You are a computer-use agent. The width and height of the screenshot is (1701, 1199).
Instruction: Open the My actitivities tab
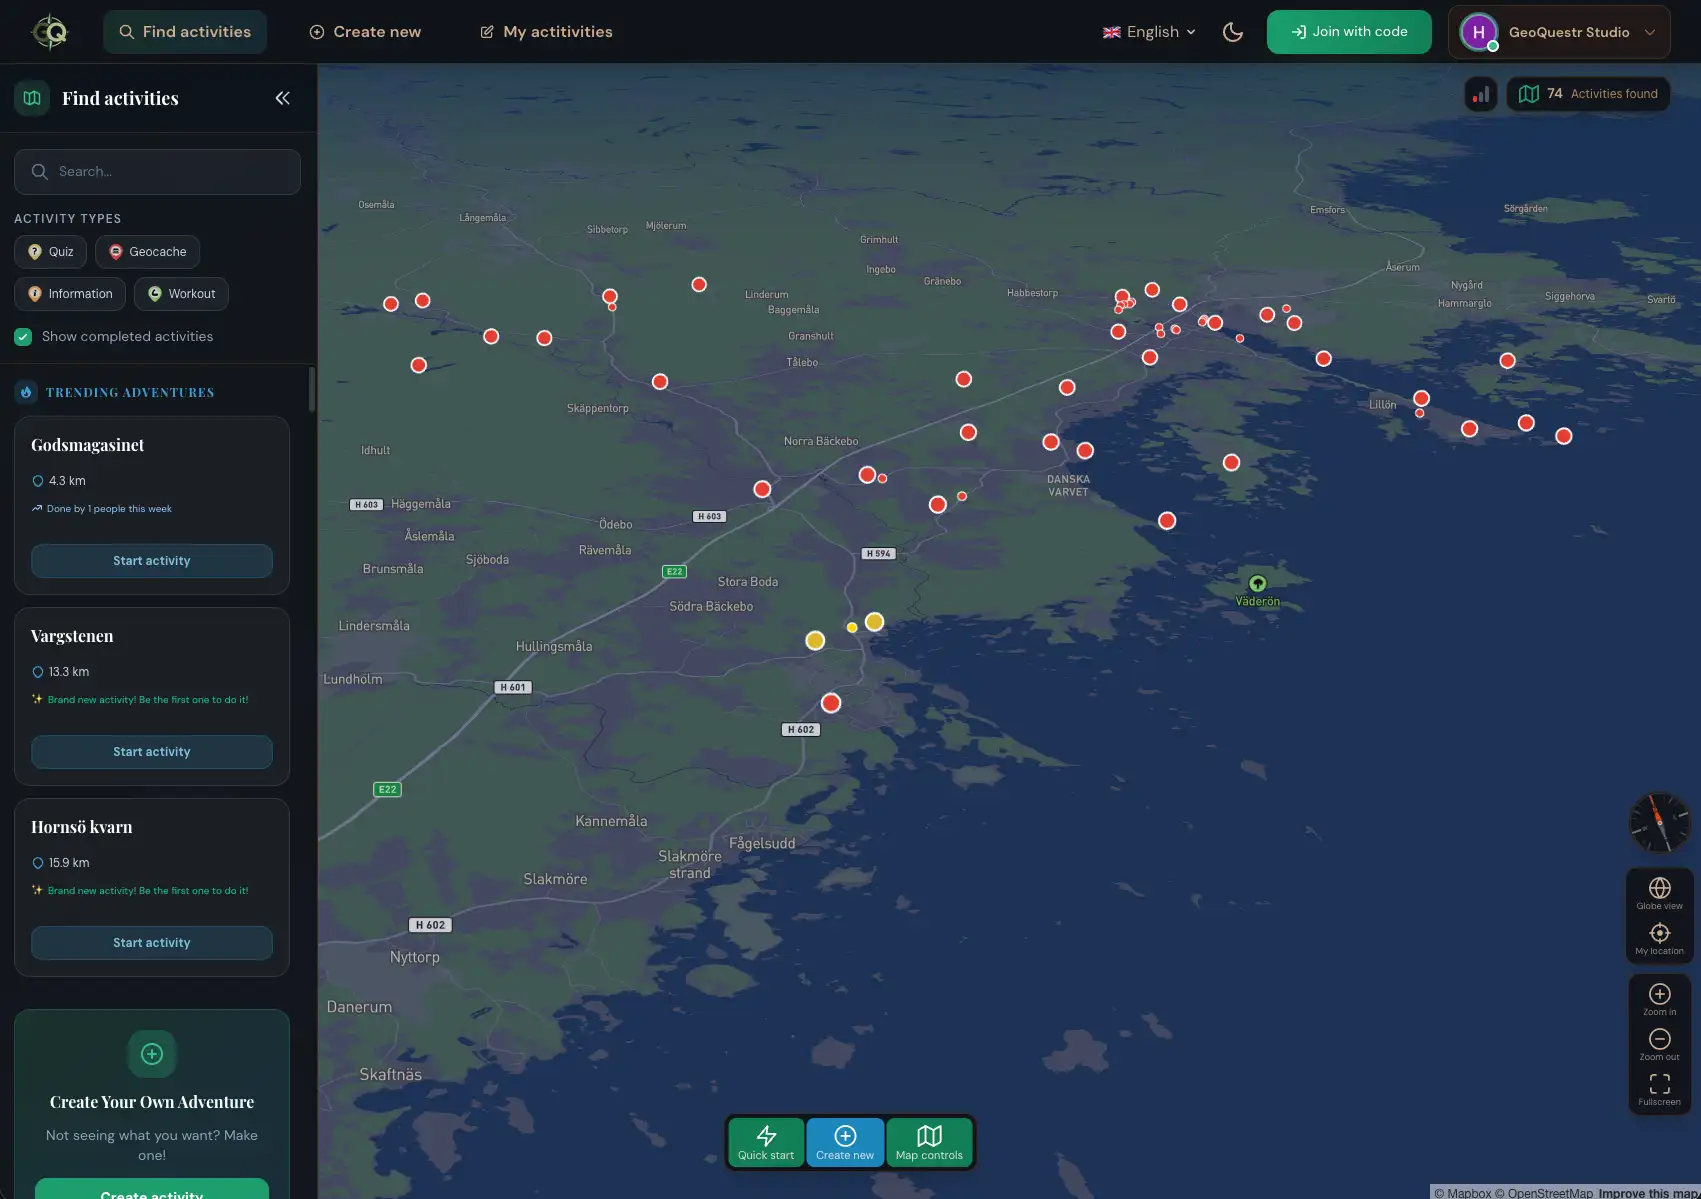point(546,31)
